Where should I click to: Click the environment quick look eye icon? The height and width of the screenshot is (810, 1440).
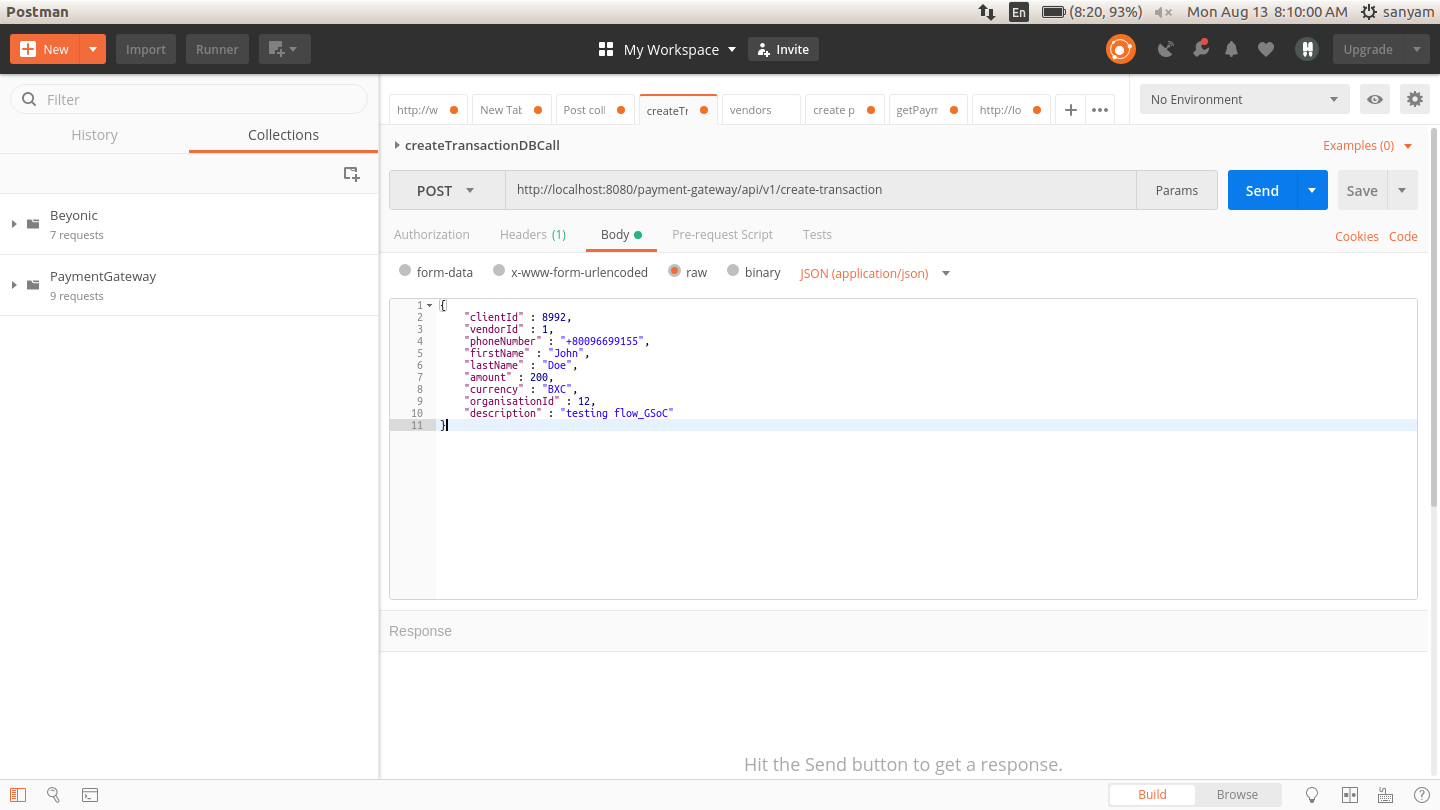pyautogui.click(x=1375, y=99)
